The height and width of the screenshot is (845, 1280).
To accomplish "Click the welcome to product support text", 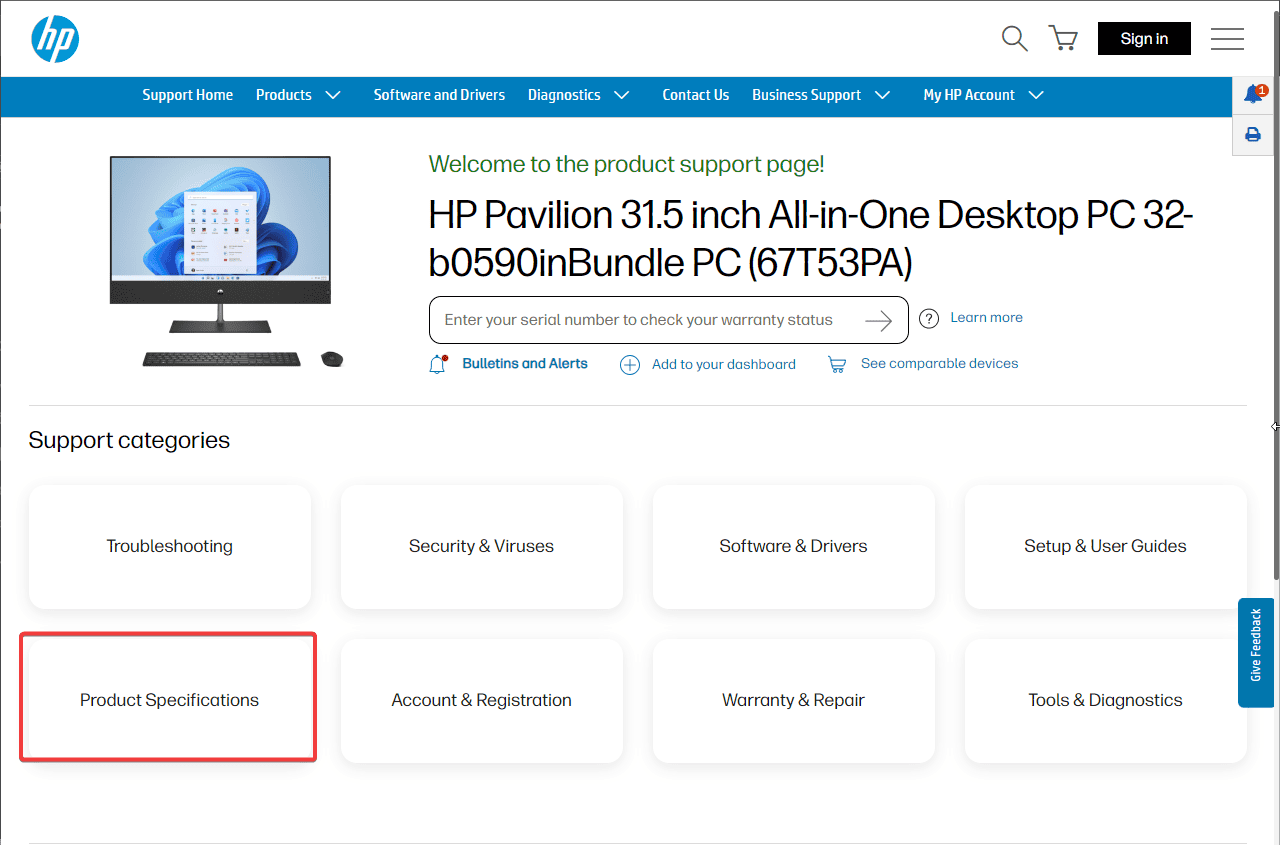I will tap(627, 164).
